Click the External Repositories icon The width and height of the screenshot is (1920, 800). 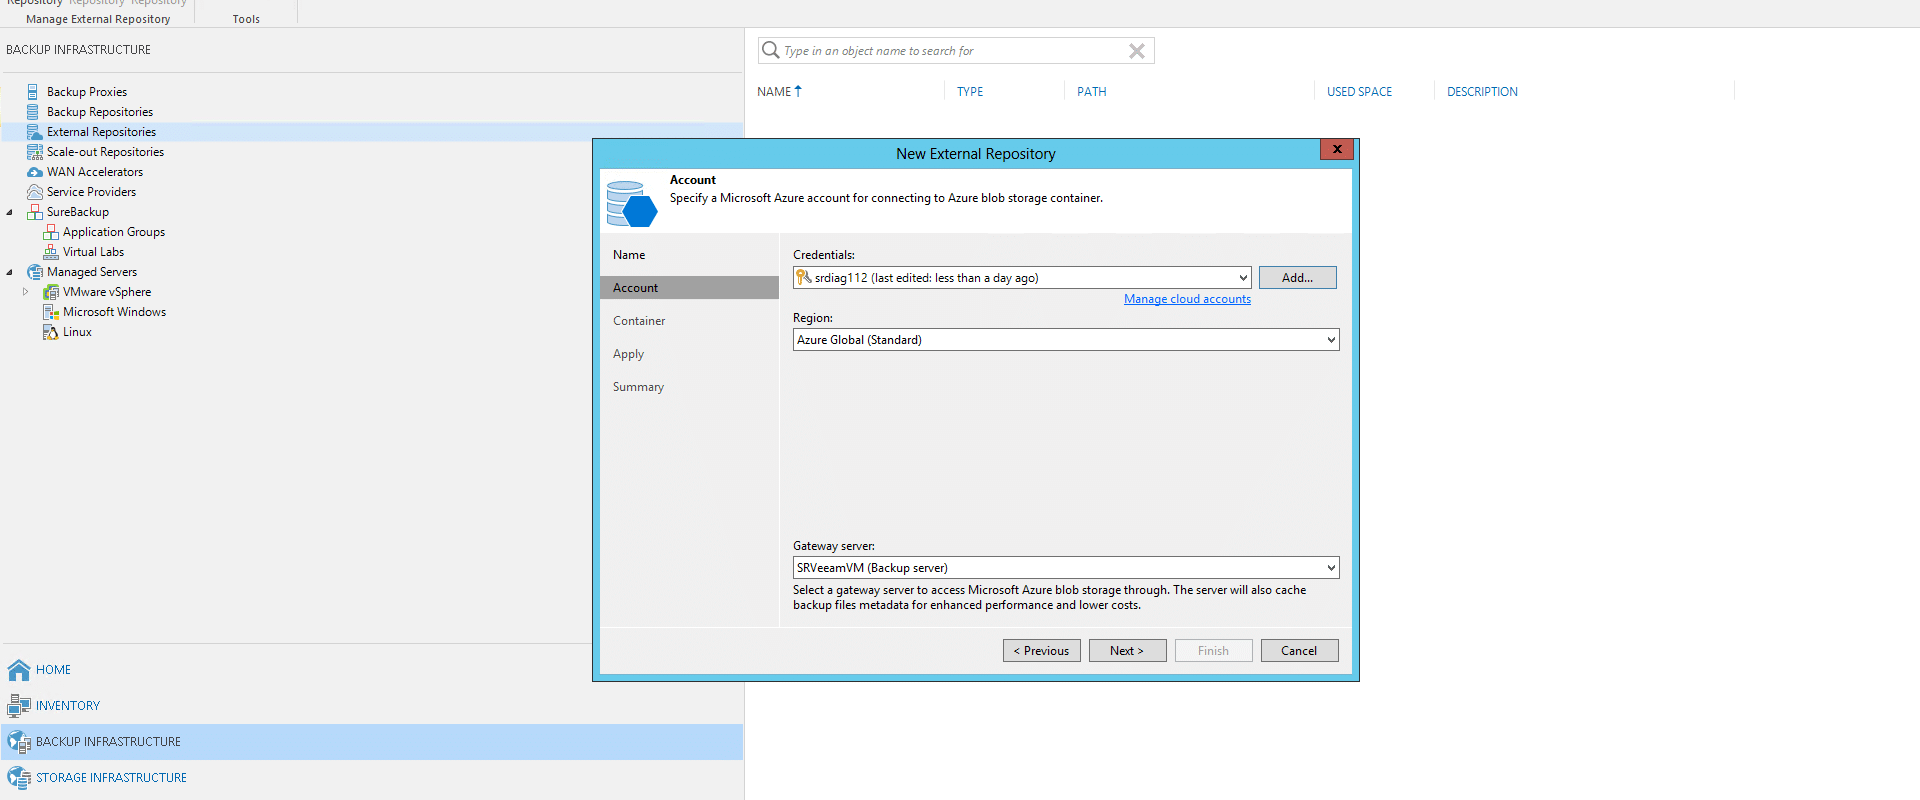pos(34,132)
